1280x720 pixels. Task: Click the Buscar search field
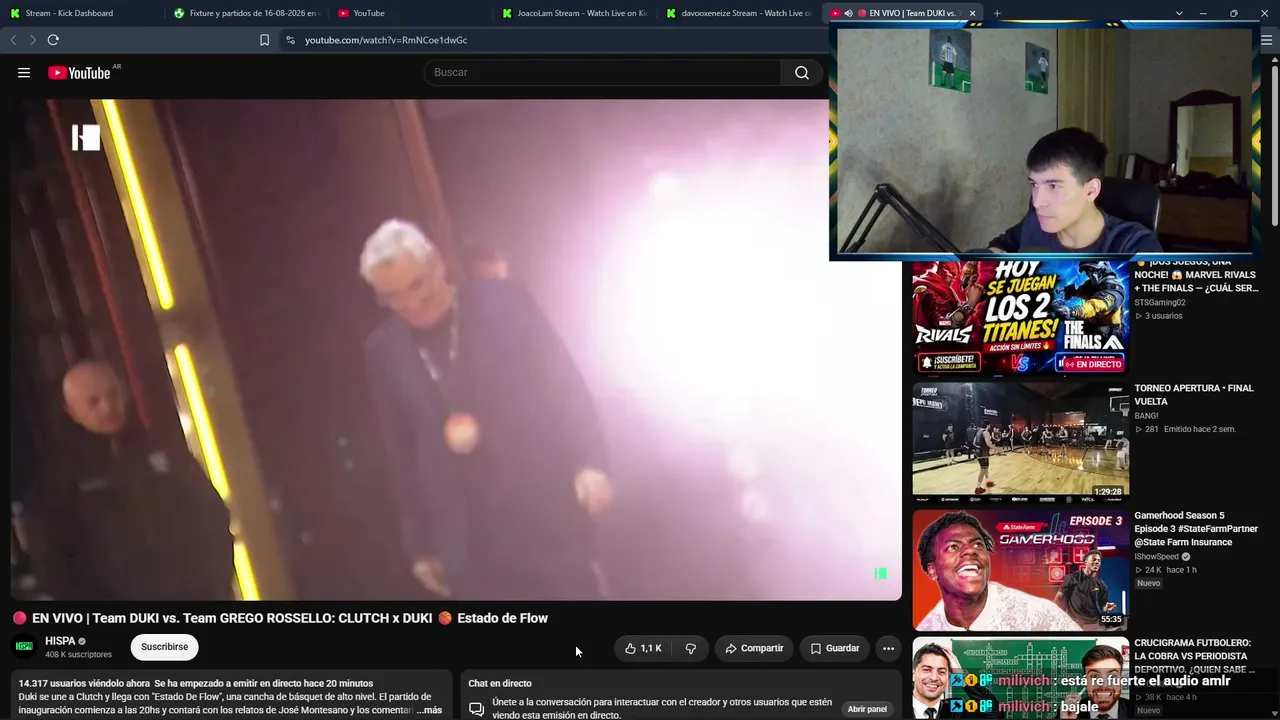click(x=602, y=73)
